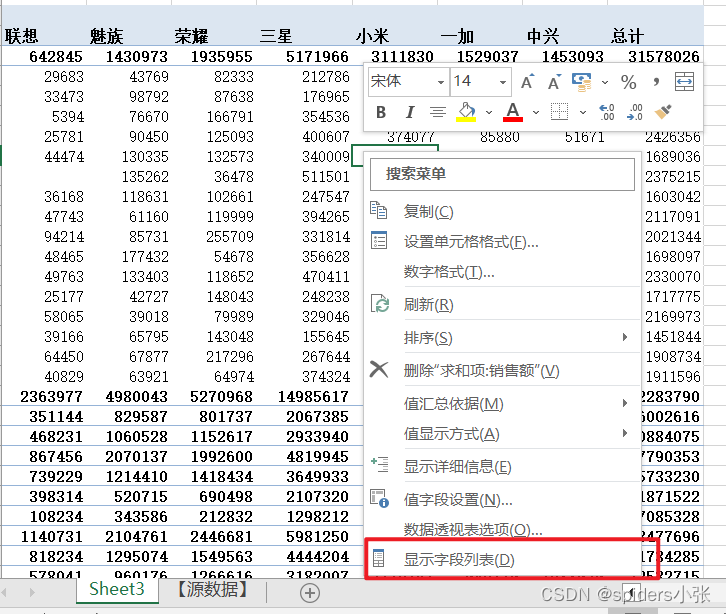Choose 显示字段列表(D)
The height and width of the screenshot is (614, 726).
point(459,560)
